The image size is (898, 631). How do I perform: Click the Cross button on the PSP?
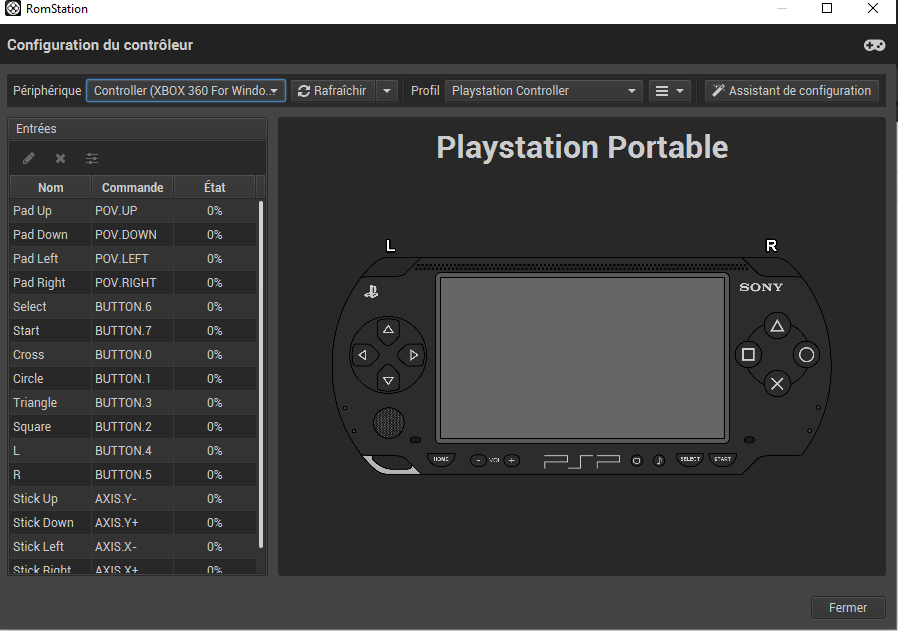tap(777, 383)
